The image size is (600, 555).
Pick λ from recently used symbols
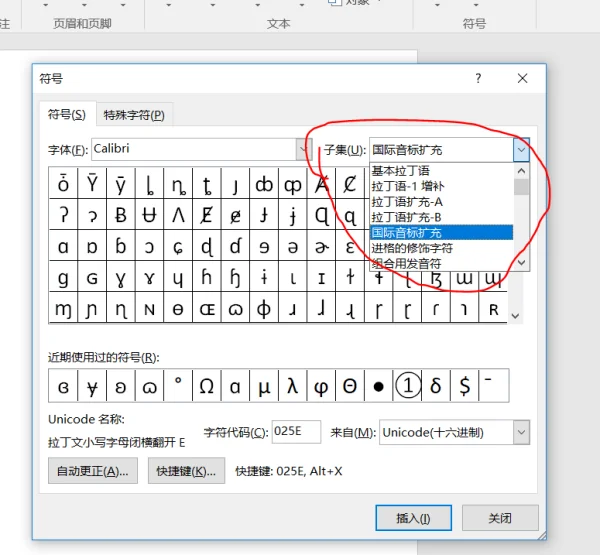(x=293, y=386)
